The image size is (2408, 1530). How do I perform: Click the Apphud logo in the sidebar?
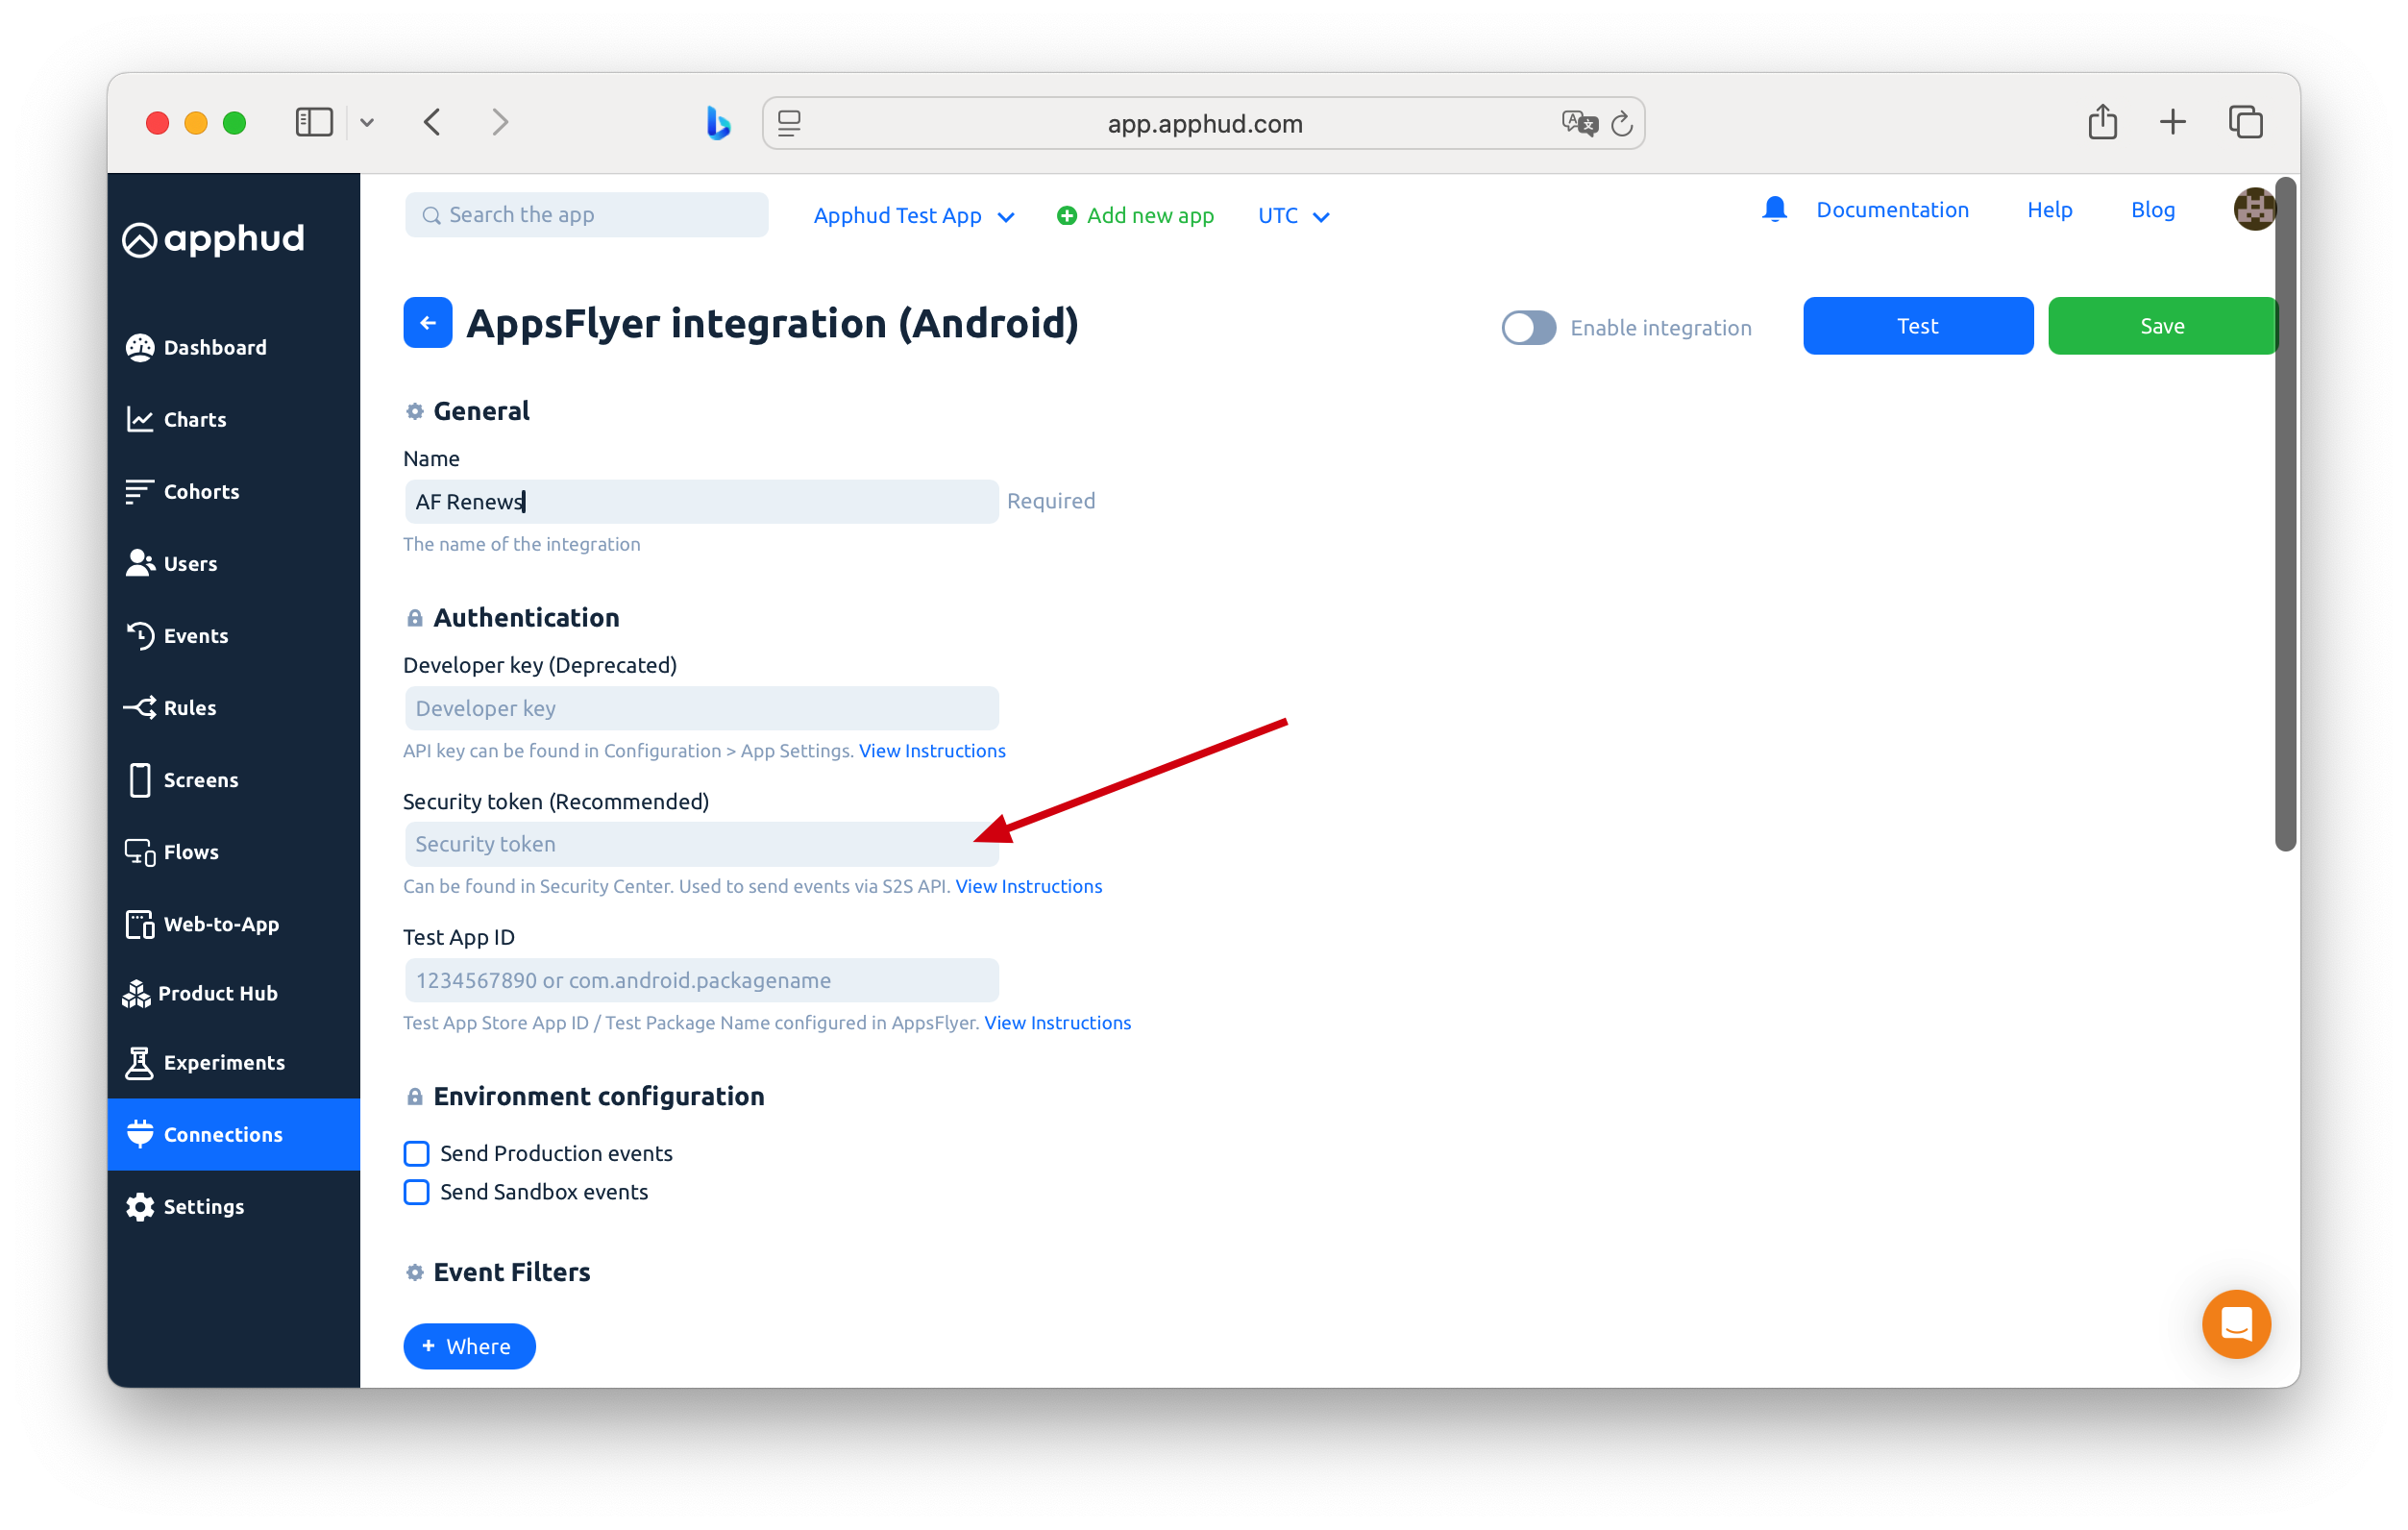(x=213, y=239)
